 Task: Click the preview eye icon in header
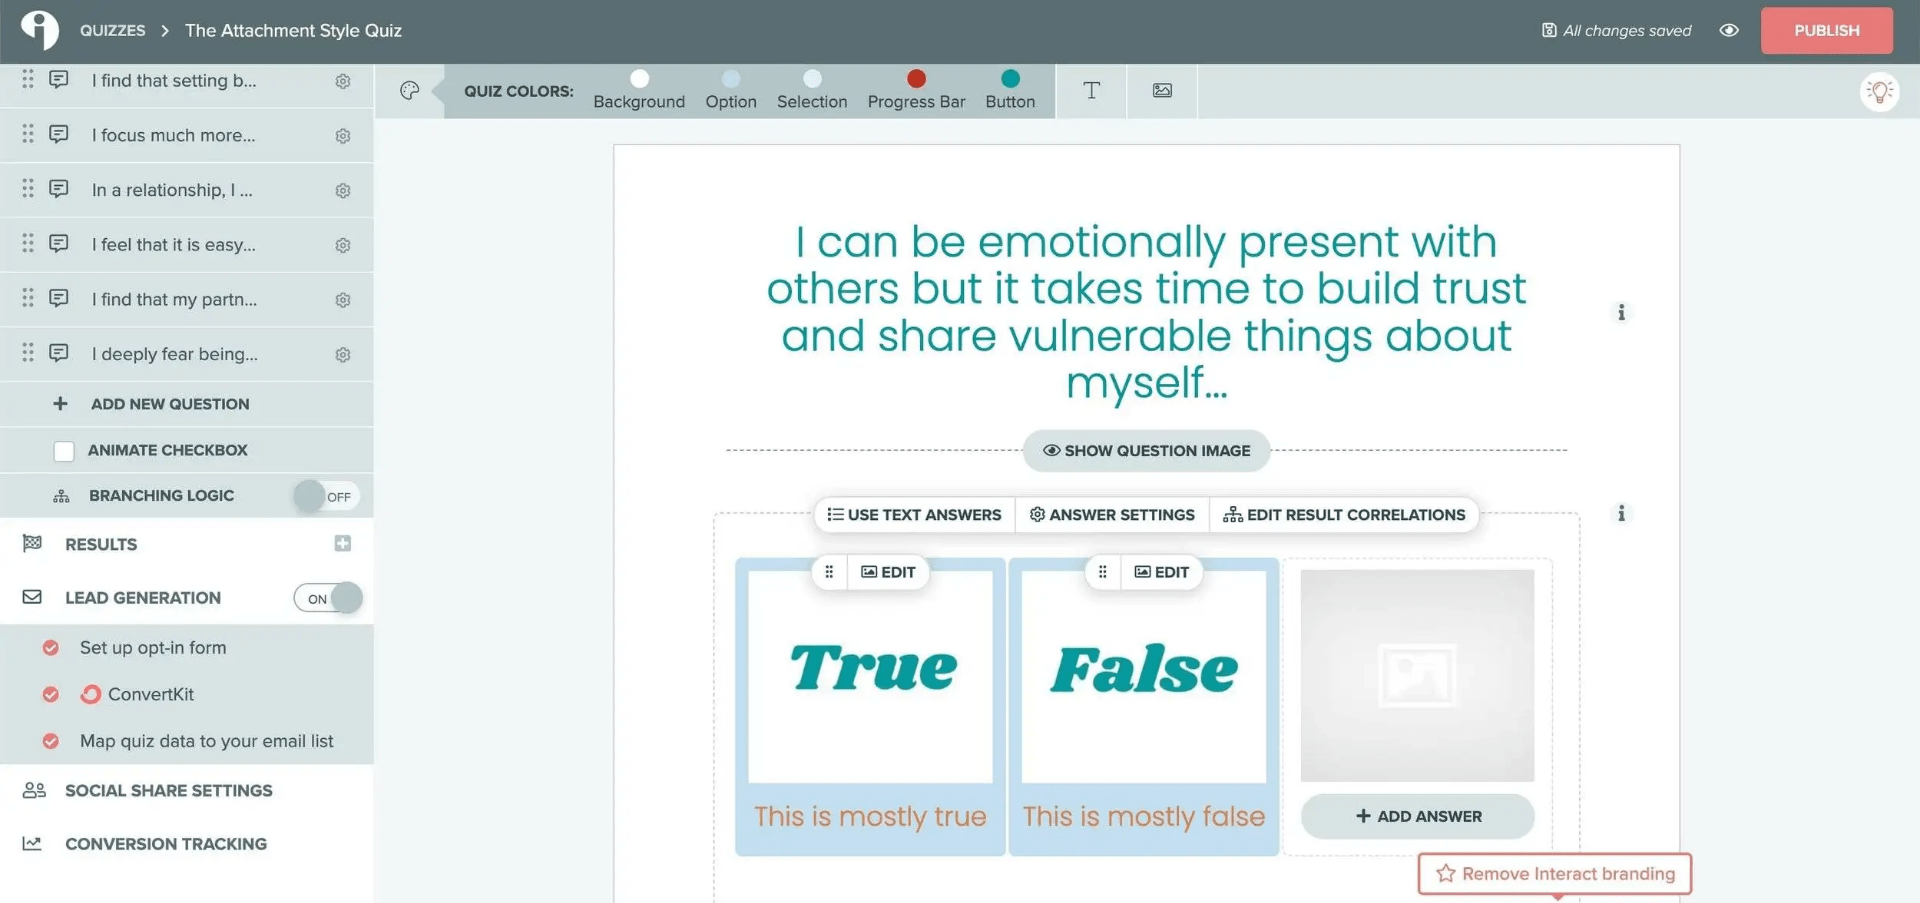[x=1728, y=31]
